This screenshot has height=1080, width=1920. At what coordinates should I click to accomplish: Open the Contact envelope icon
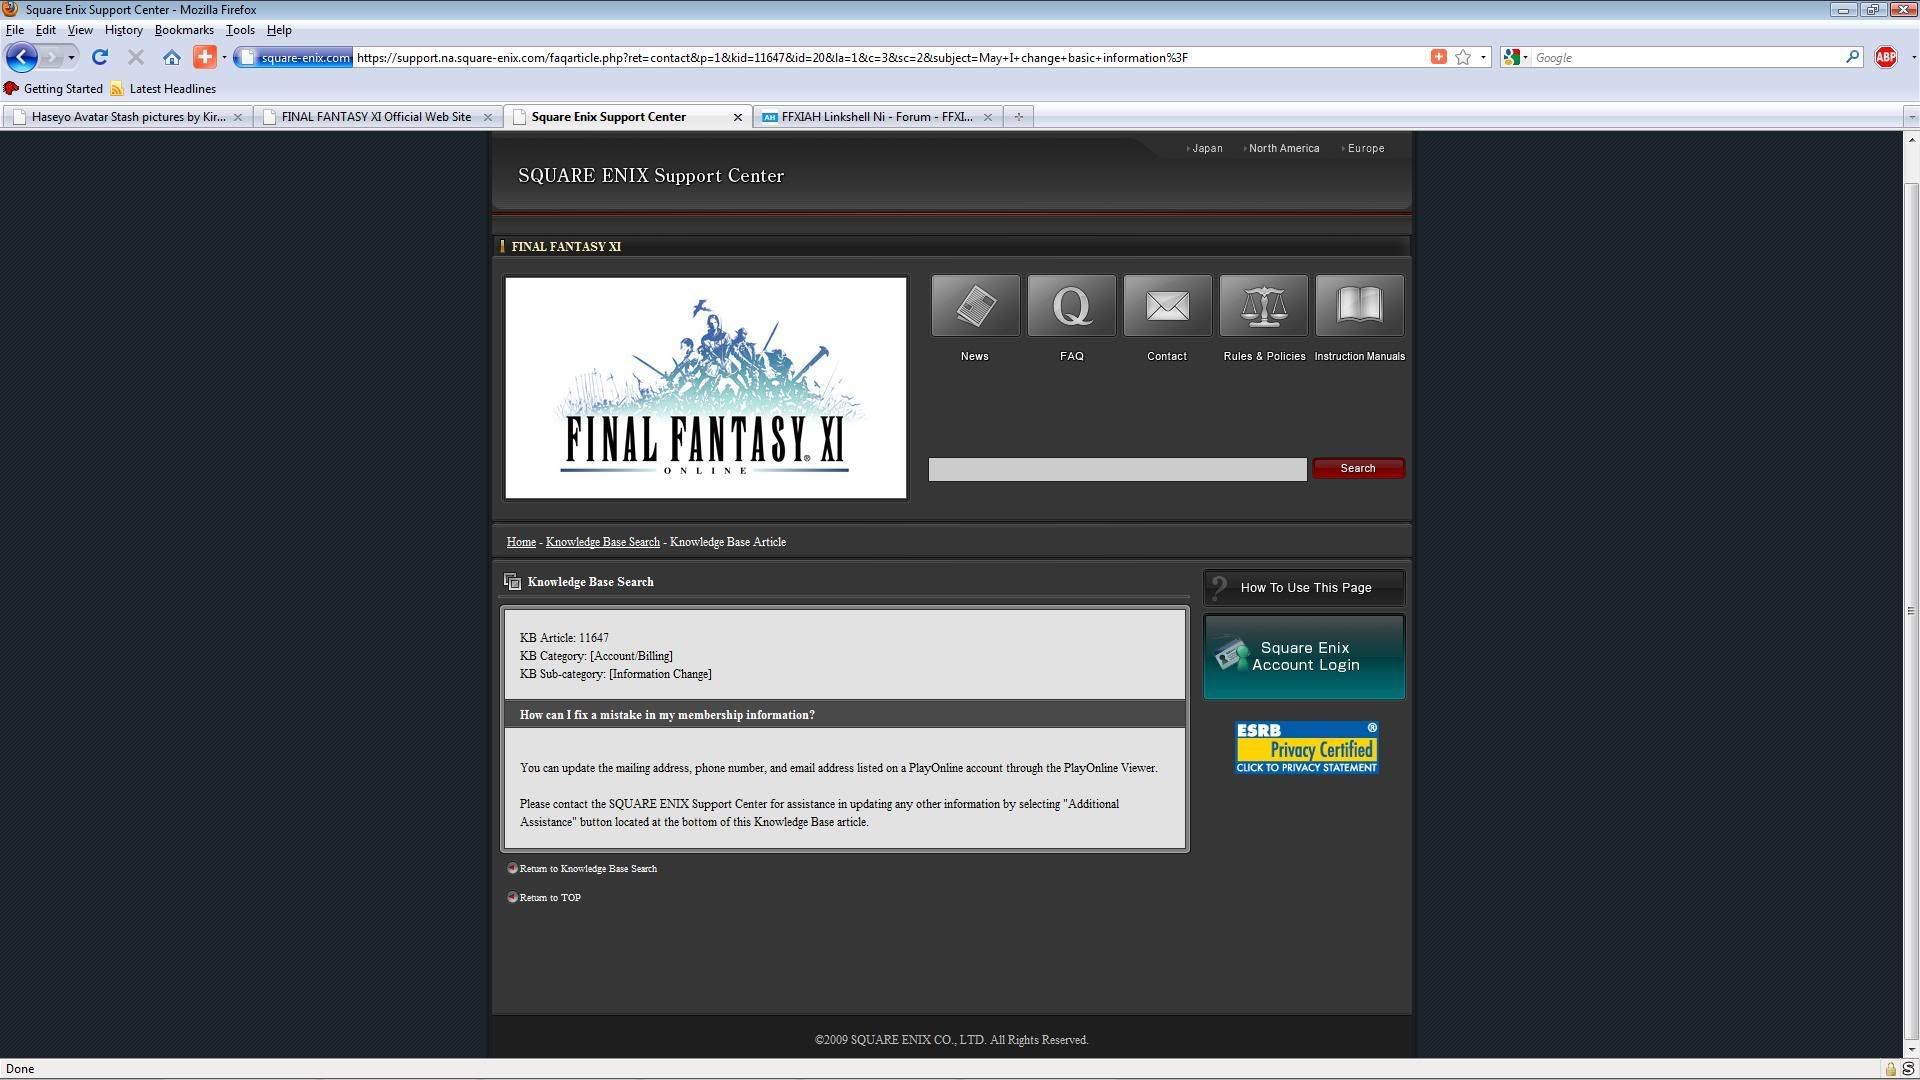pyautogui.click(x=1167, y=306)
